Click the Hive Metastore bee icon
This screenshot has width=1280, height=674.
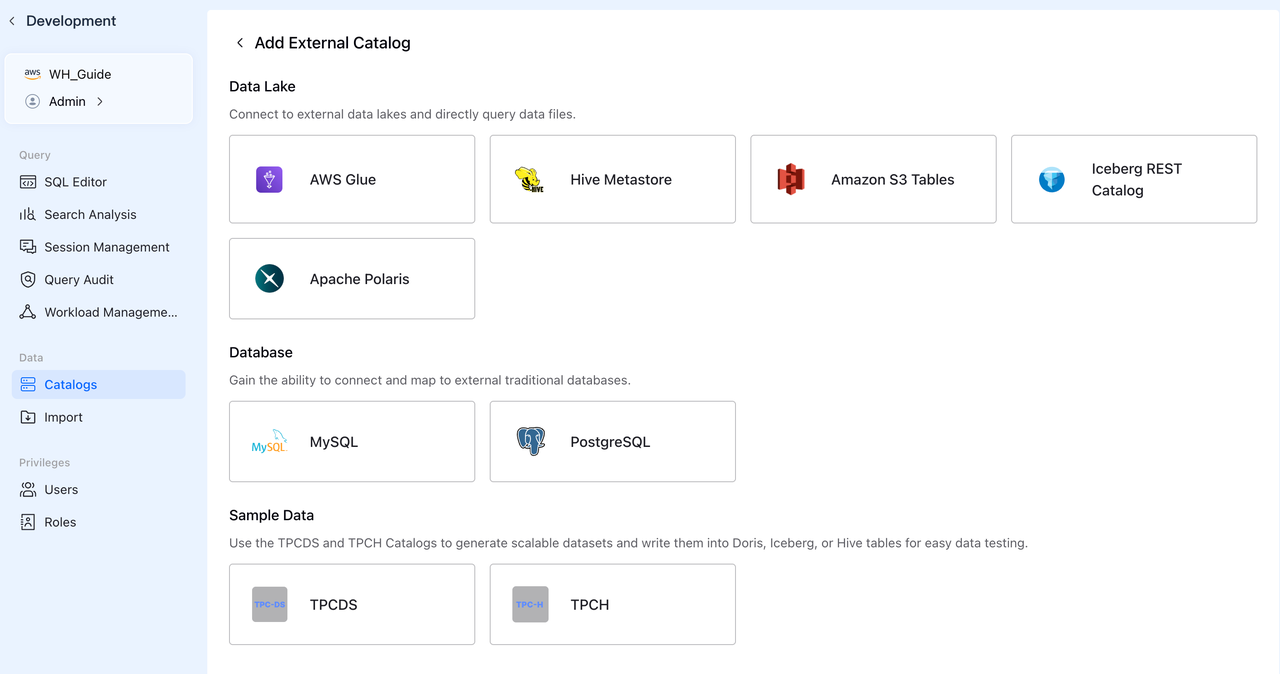(x=529, y=180)
